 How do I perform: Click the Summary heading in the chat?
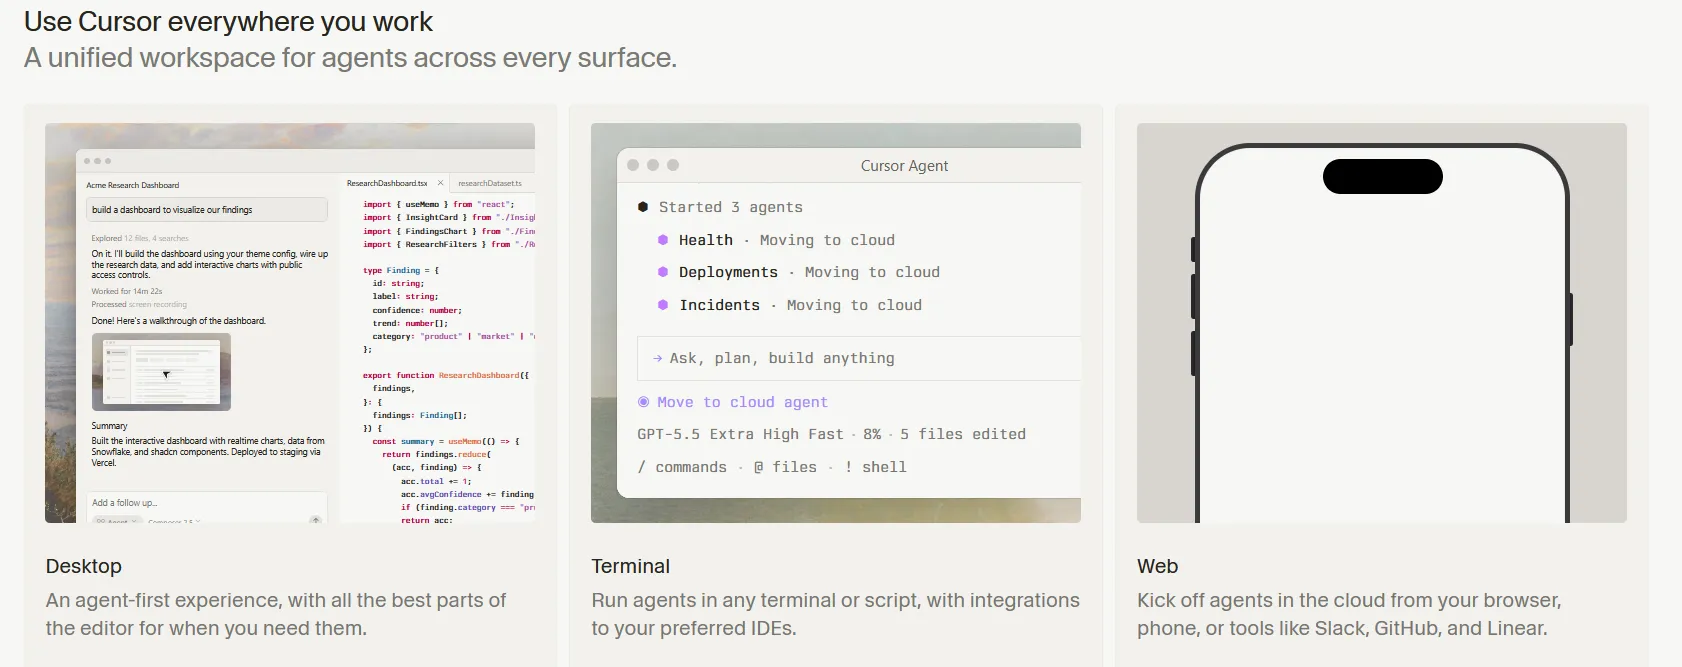[109, 426]
